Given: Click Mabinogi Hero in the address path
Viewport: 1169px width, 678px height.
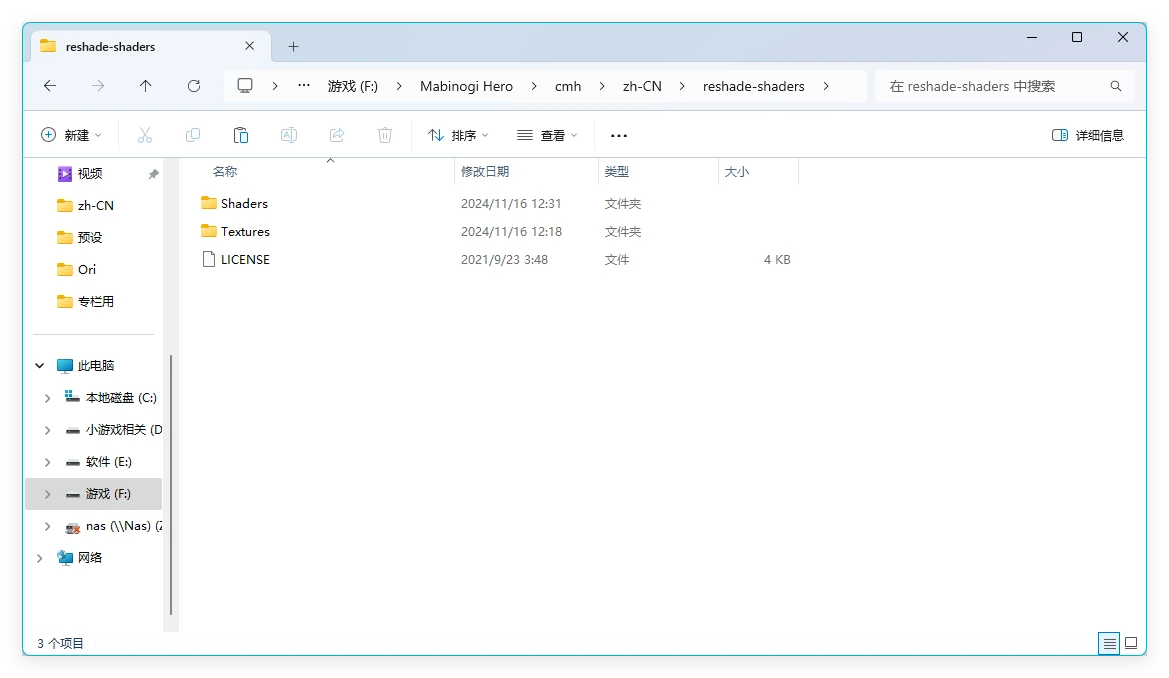Looking at the screenshot, I should point(467,86).
